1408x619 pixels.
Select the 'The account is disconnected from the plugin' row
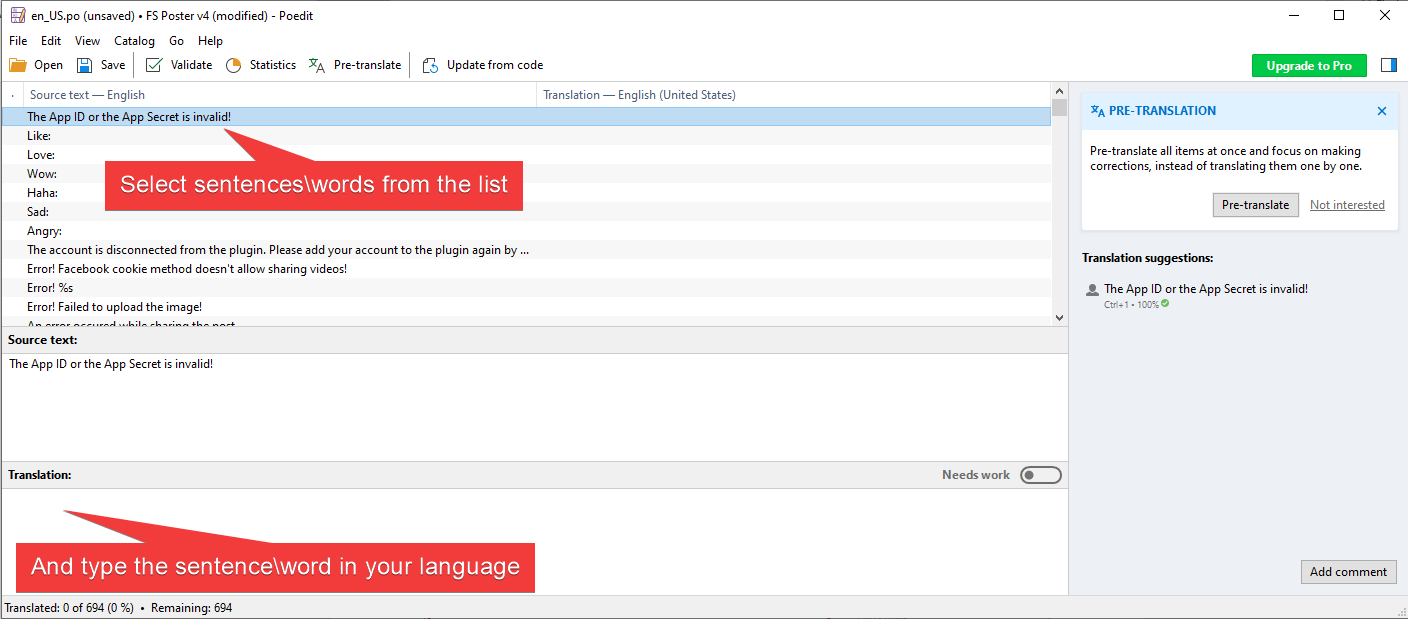[x=526, y=250]
